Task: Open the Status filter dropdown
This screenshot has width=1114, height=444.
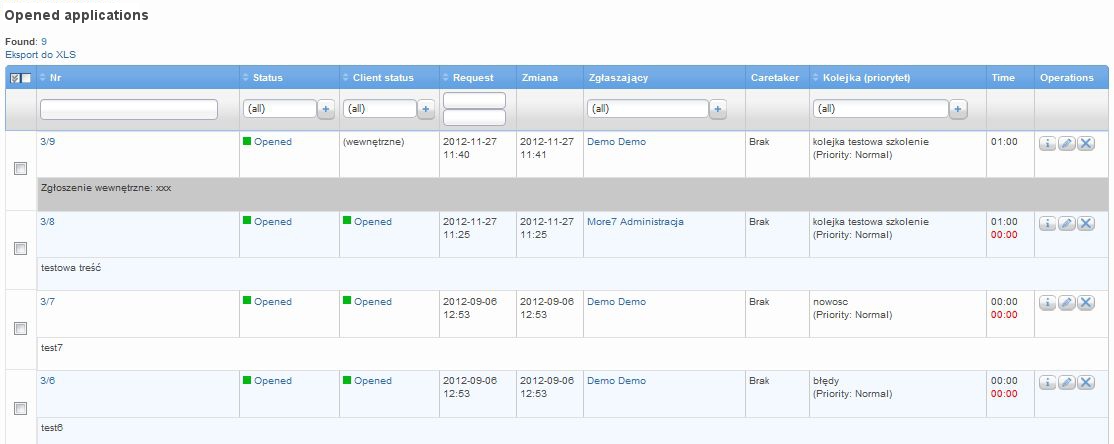Action: coord(279,109)
